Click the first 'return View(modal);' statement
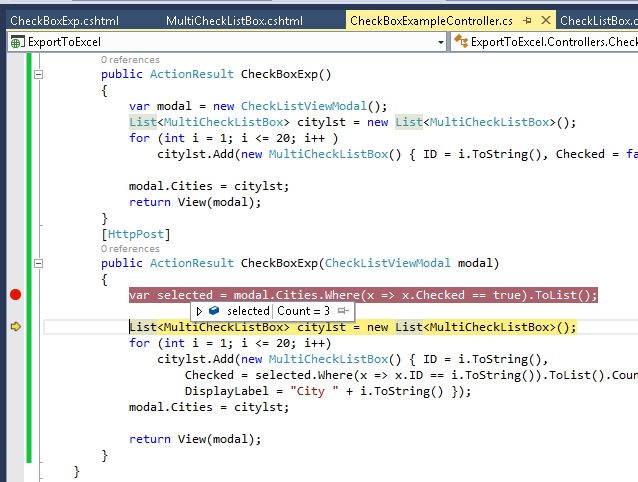The width and height of the screenshot is (638, 482). (195, 202)
